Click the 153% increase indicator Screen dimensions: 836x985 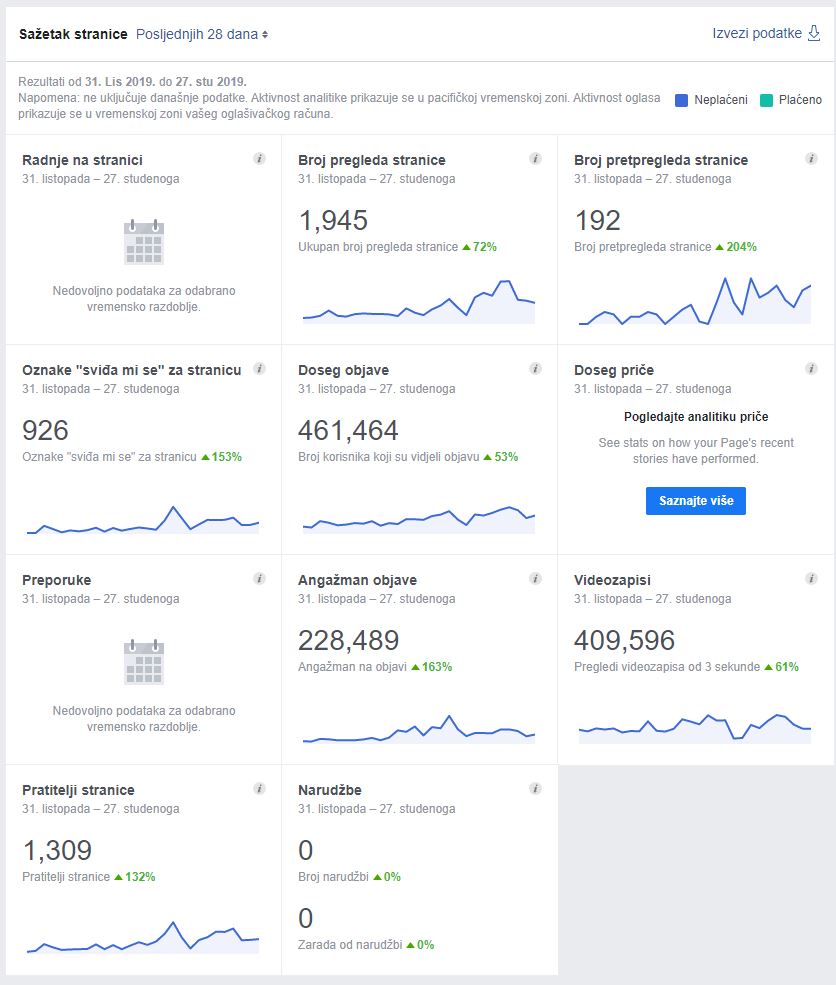[221, 457]
